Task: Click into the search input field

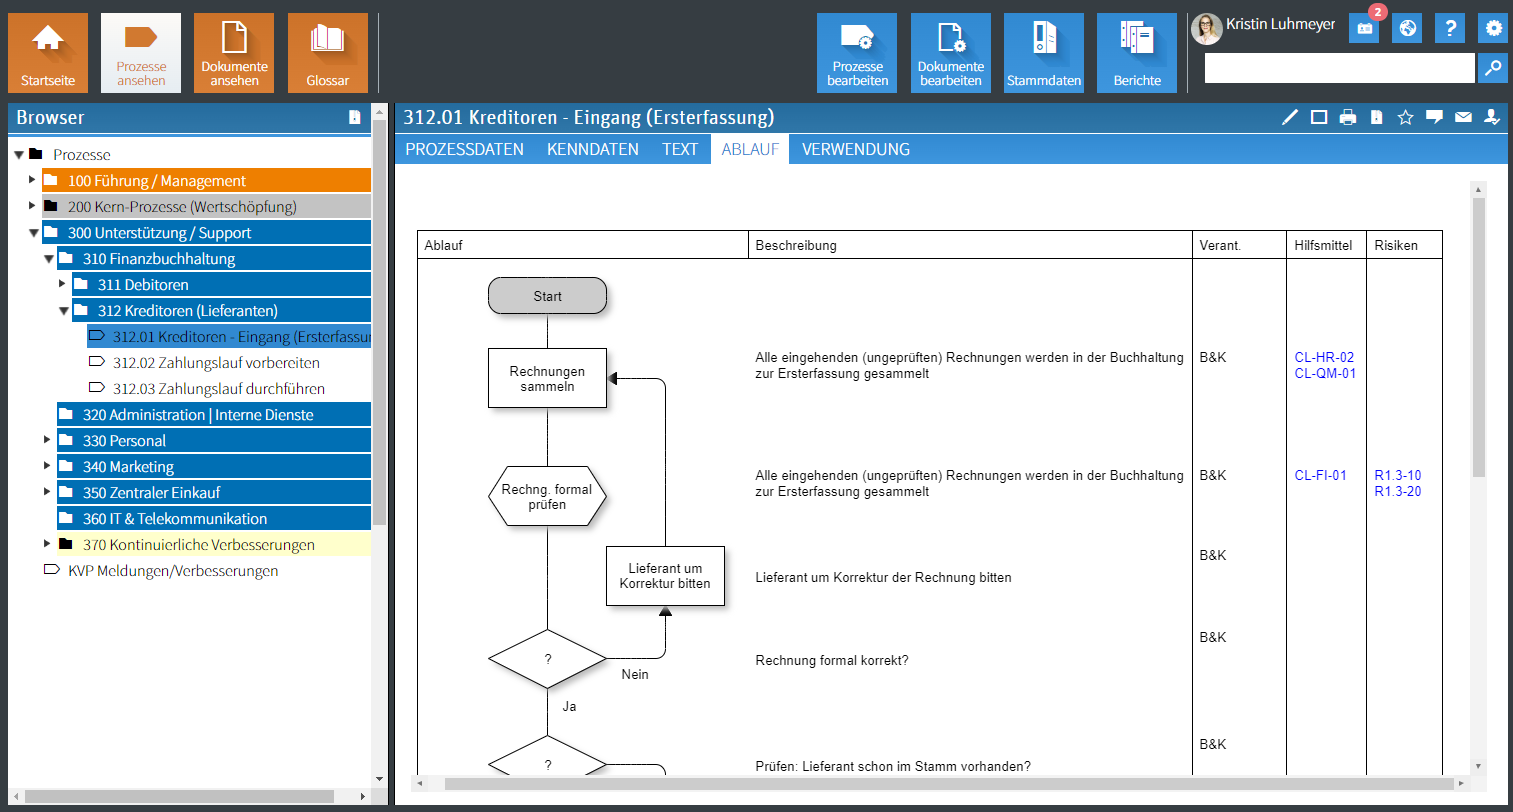Action: [x=1339, y=68]
